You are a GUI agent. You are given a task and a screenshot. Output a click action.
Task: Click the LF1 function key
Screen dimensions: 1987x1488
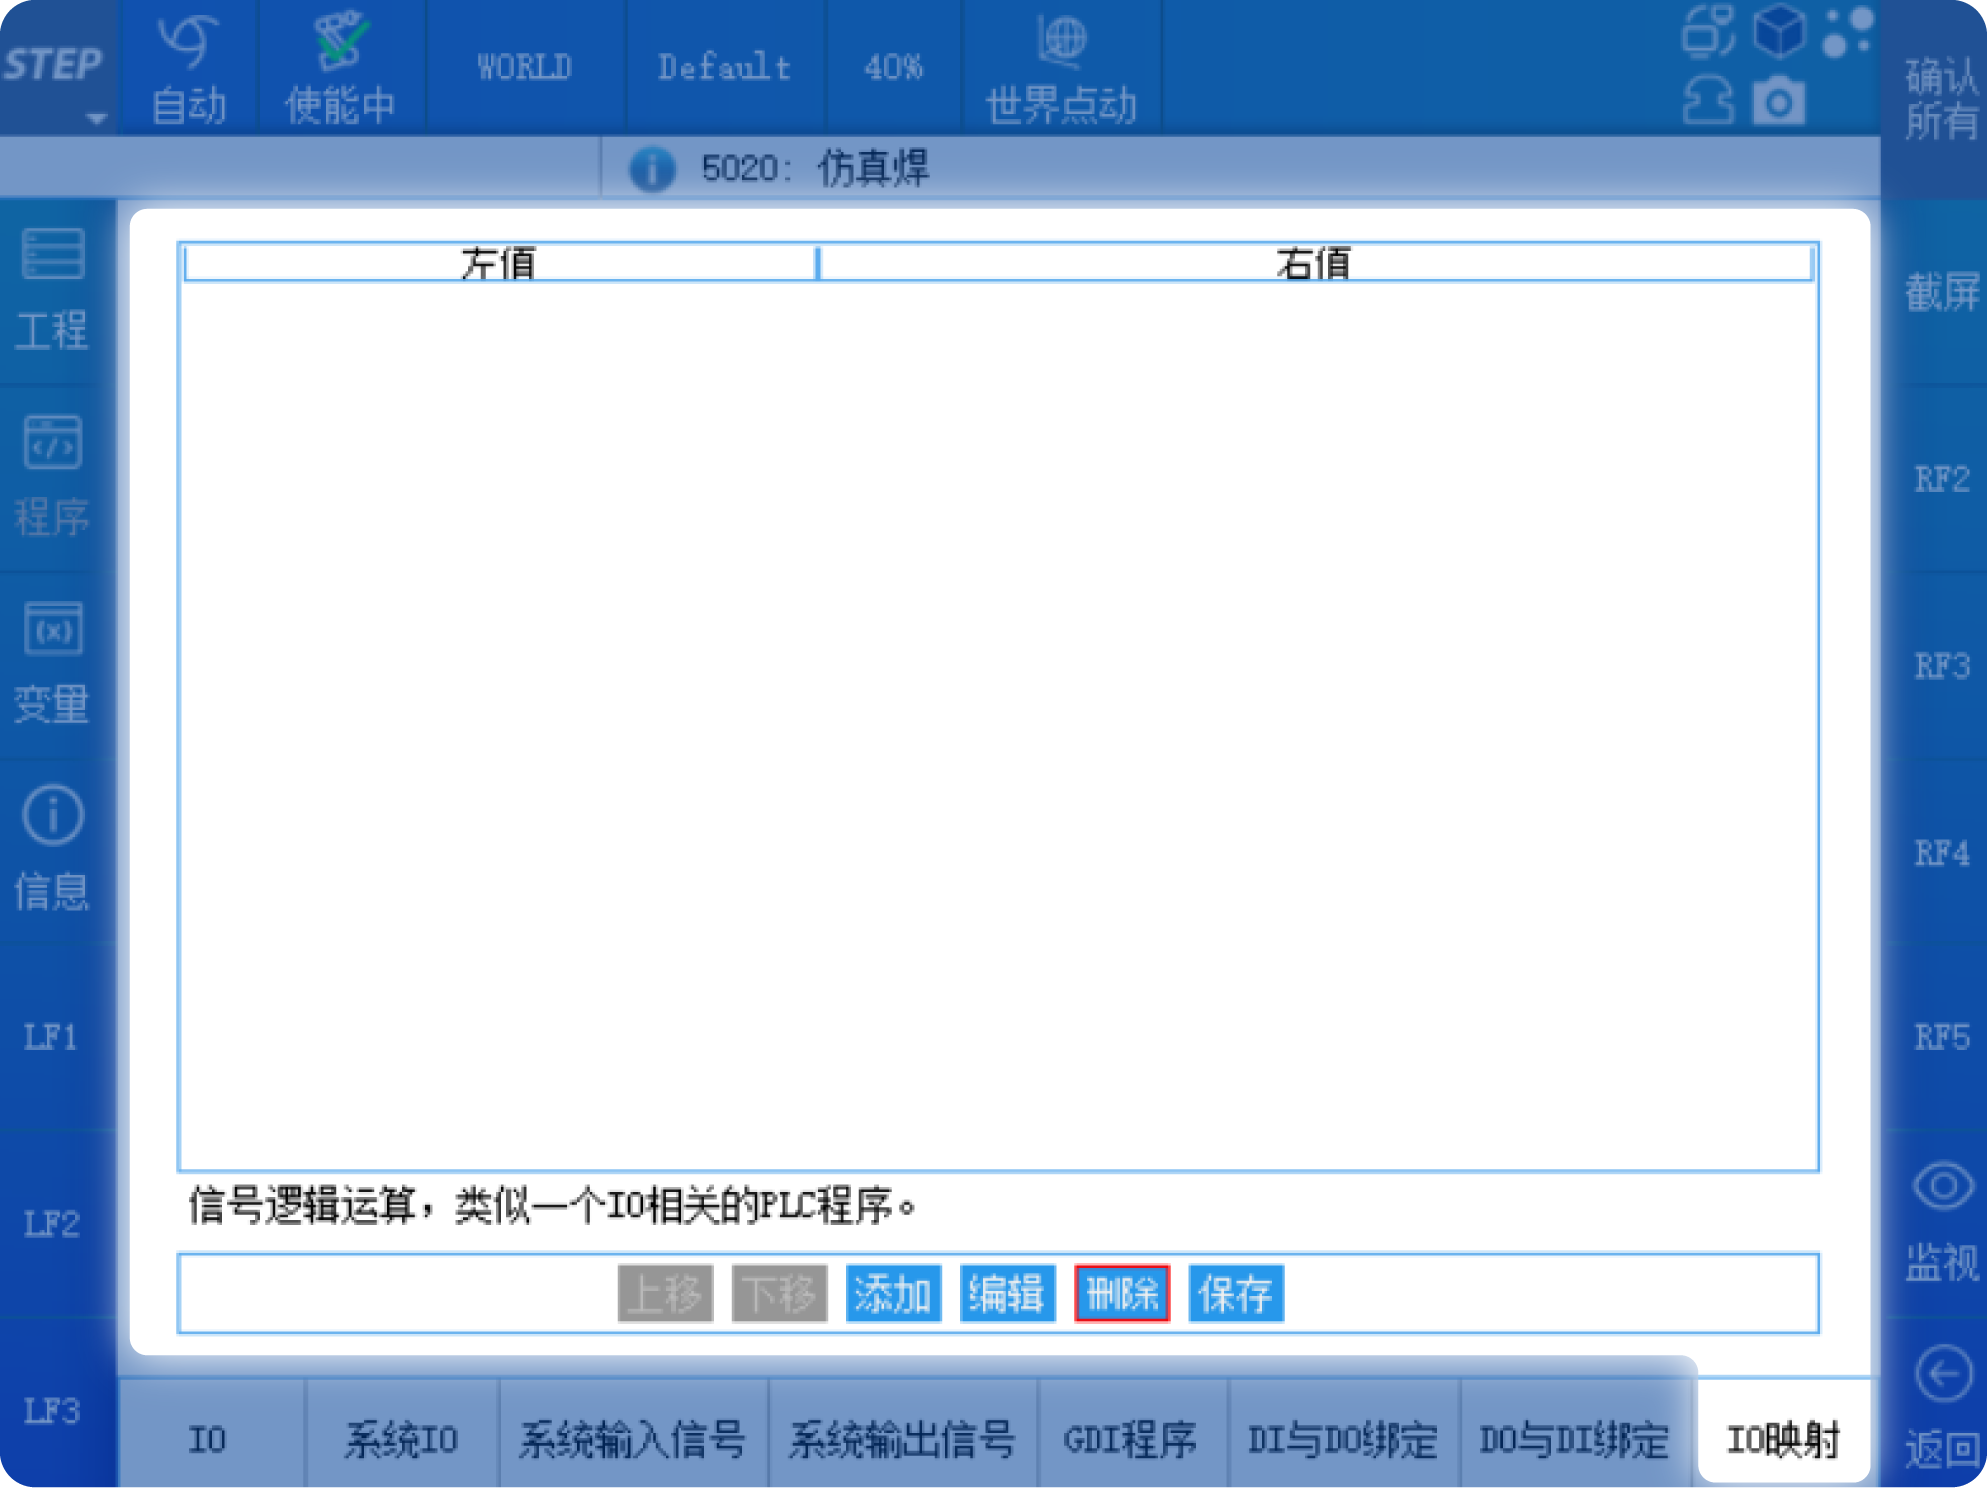[51, 1037]
